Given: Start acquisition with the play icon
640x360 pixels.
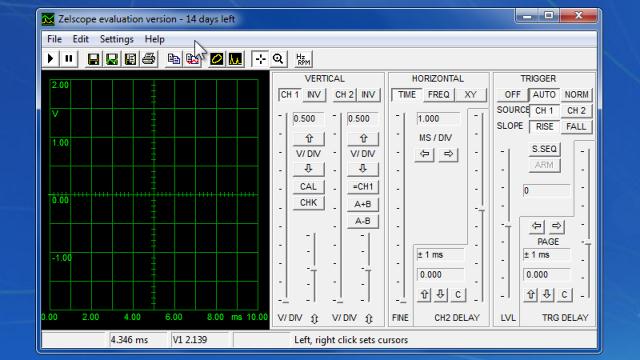Looking at the screenshot, I should pyautogui.click(x=51, y=59).
